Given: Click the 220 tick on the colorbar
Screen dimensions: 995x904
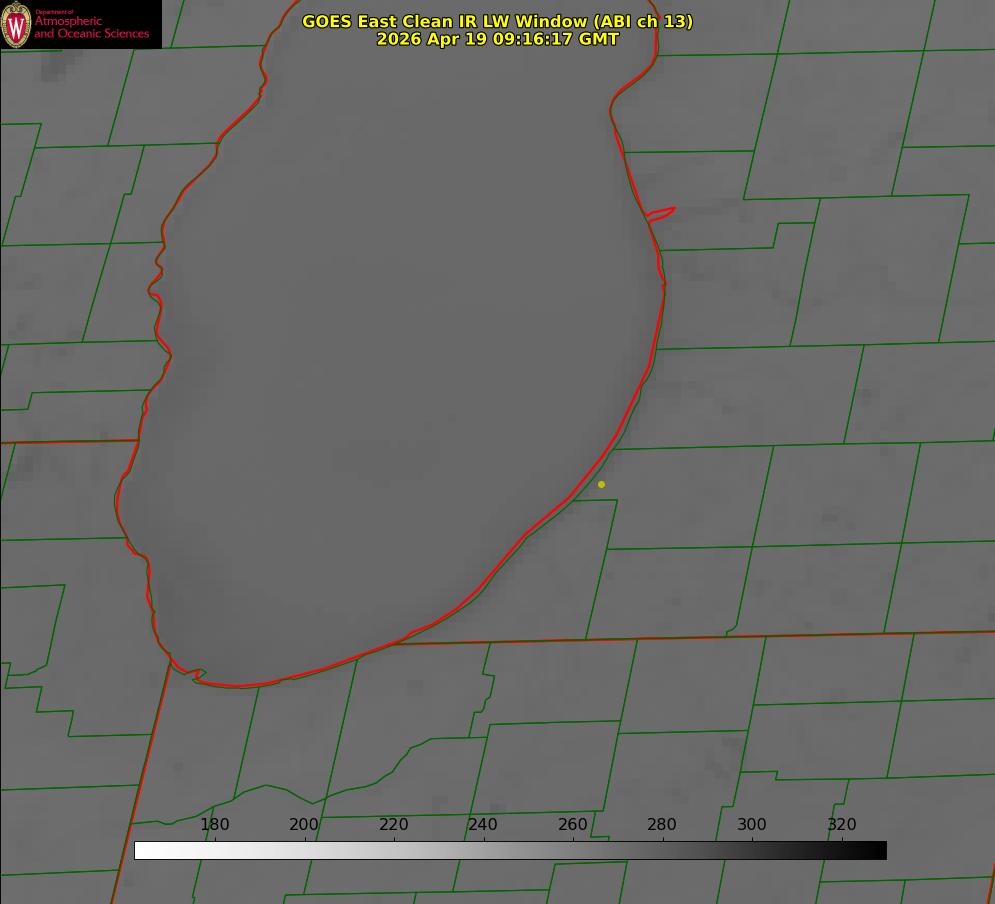Looking at the screenshot, I should coord(393,824).
